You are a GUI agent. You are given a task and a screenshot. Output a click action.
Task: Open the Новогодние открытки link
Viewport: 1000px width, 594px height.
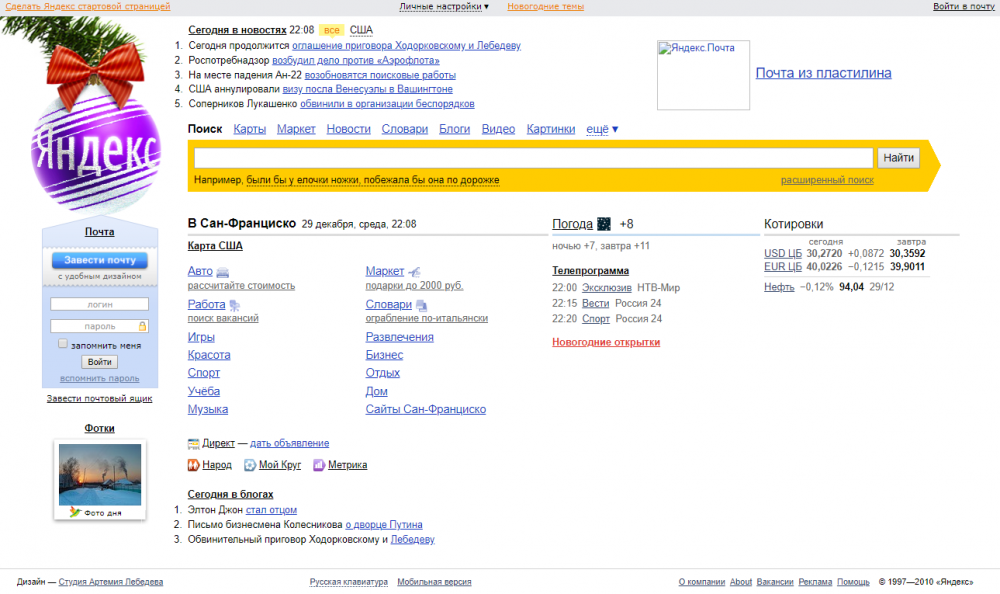point(606,342)
